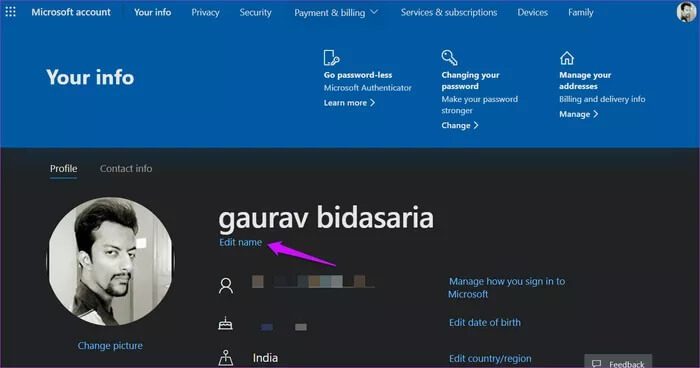Open the app launcher grid icon
Viewport: 700px width, 368px height.
[10, 12]
